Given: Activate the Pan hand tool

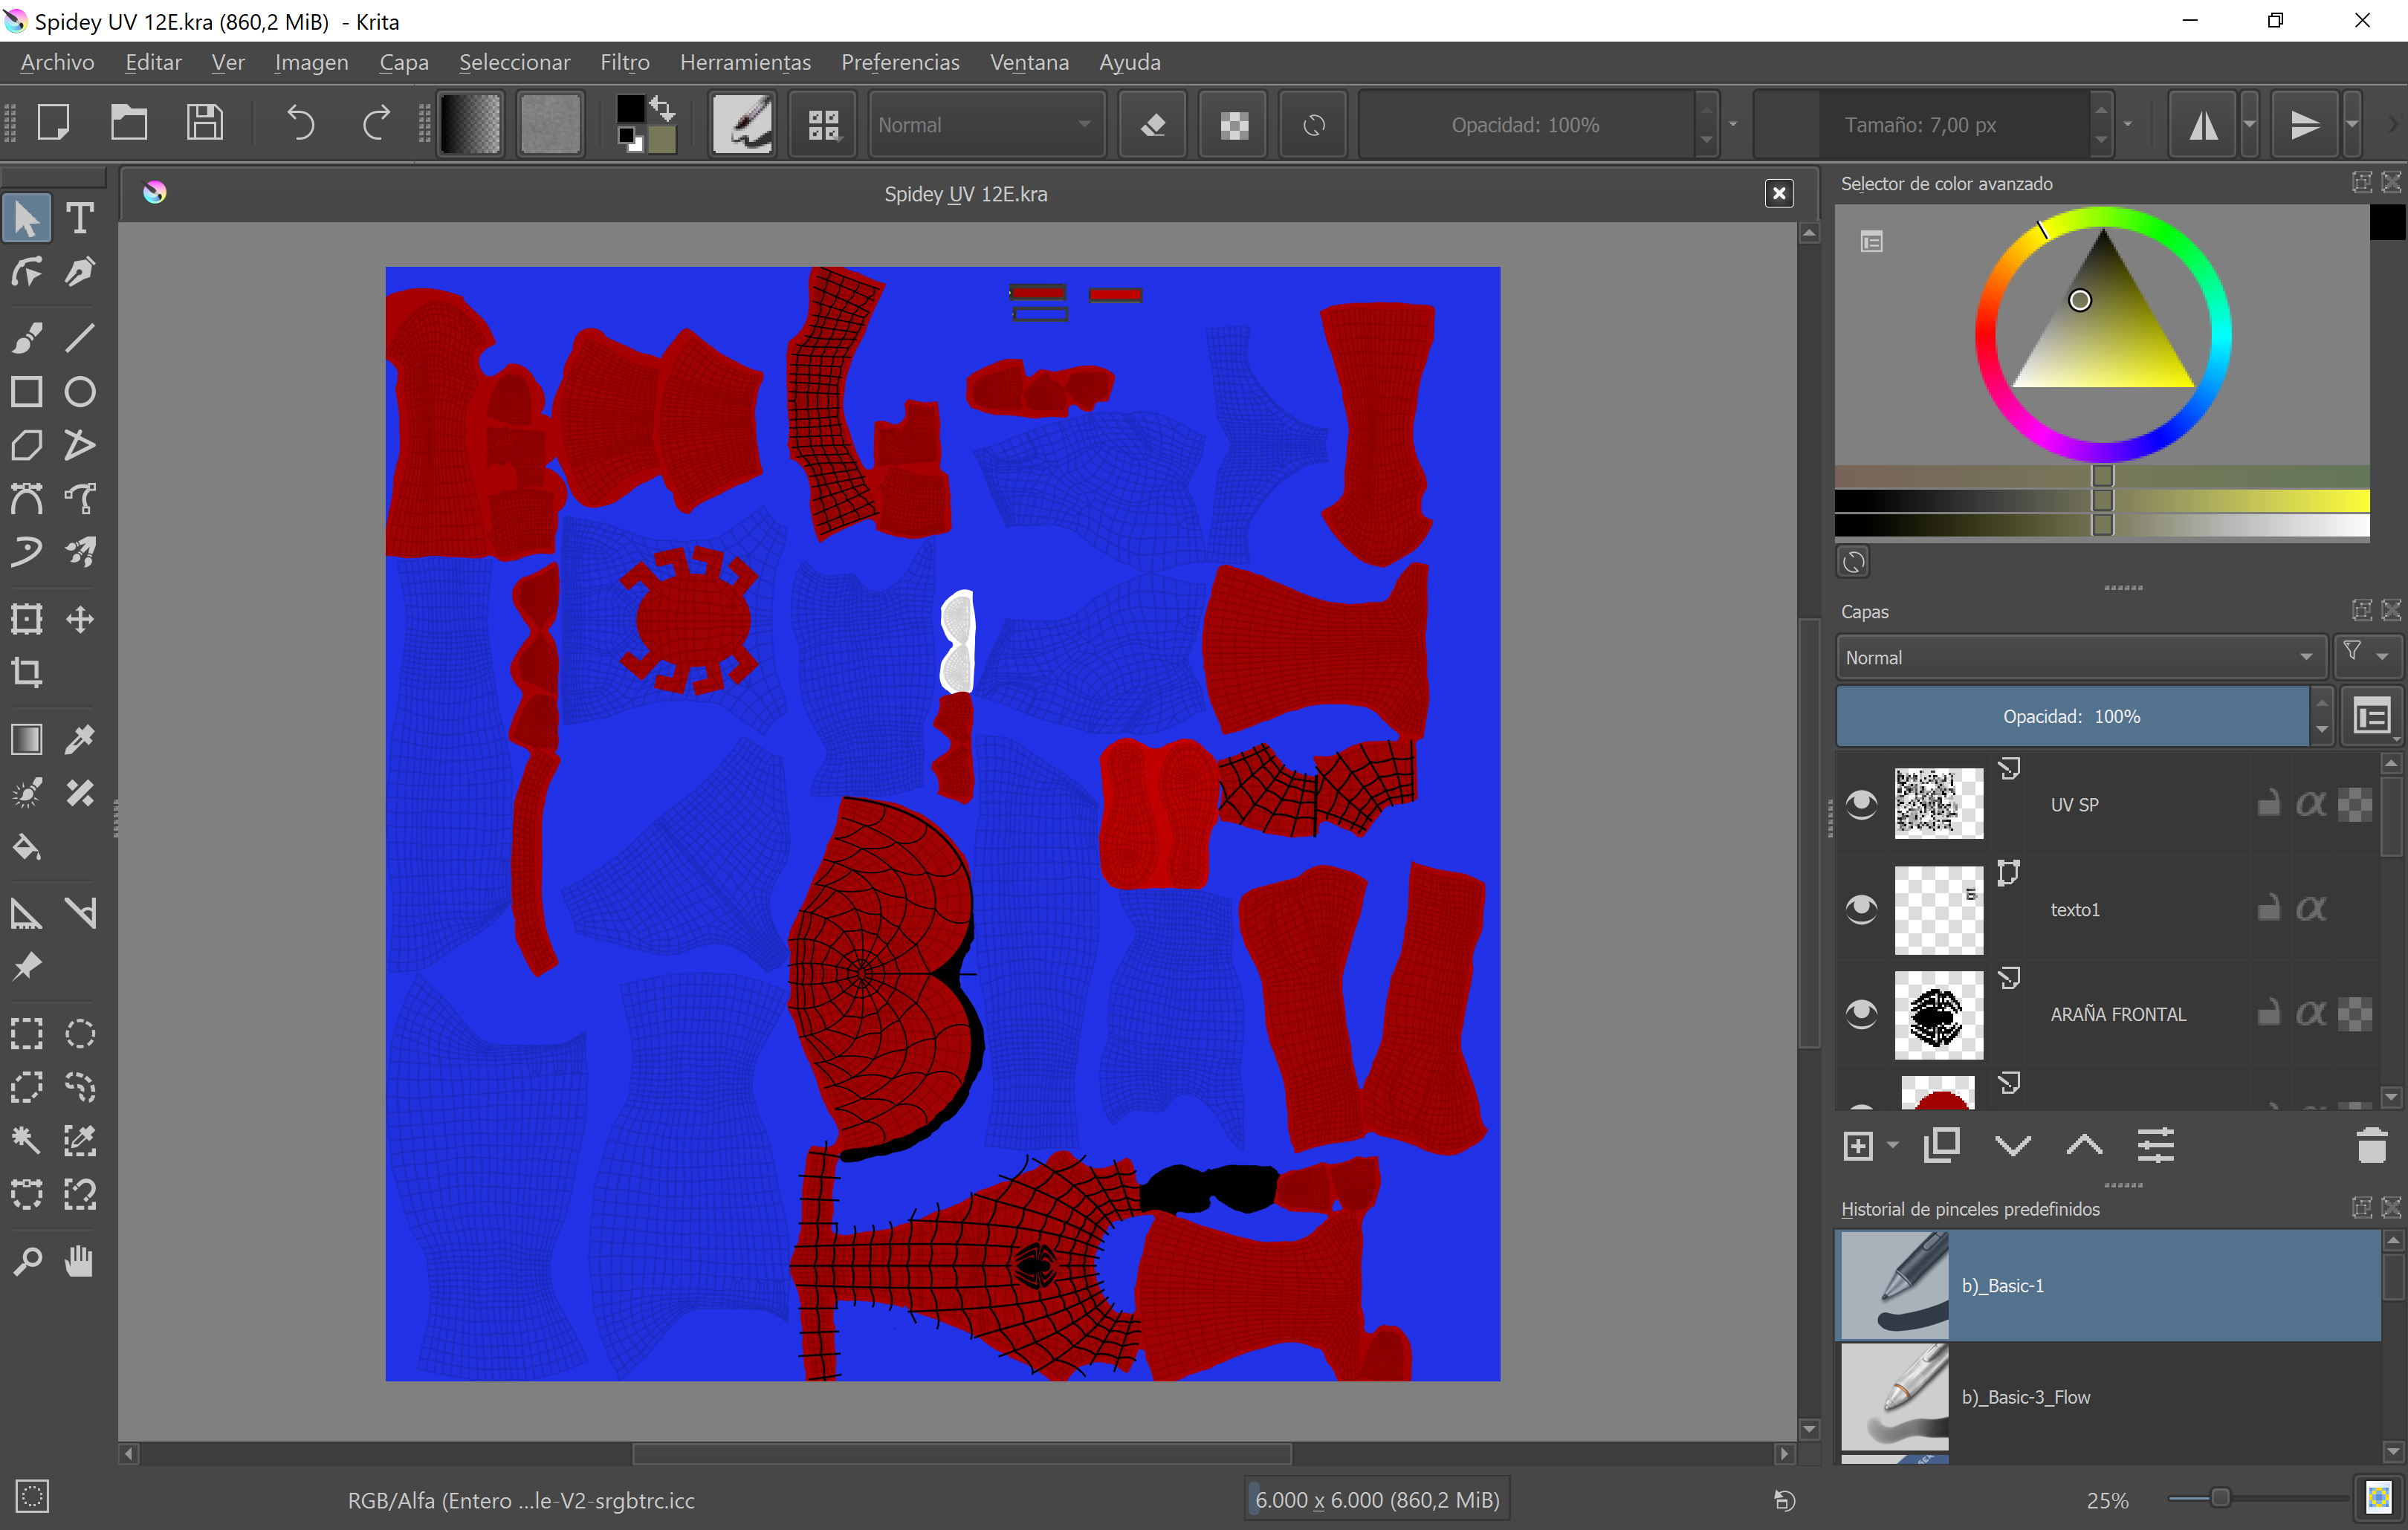Looking at the screenshot, I should pos(79,1261).
